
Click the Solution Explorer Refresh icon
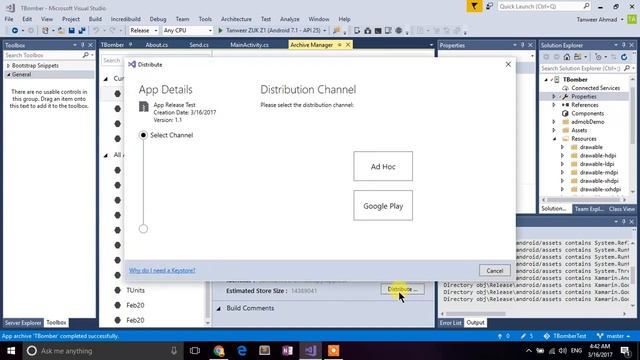[x=624, y=57]
